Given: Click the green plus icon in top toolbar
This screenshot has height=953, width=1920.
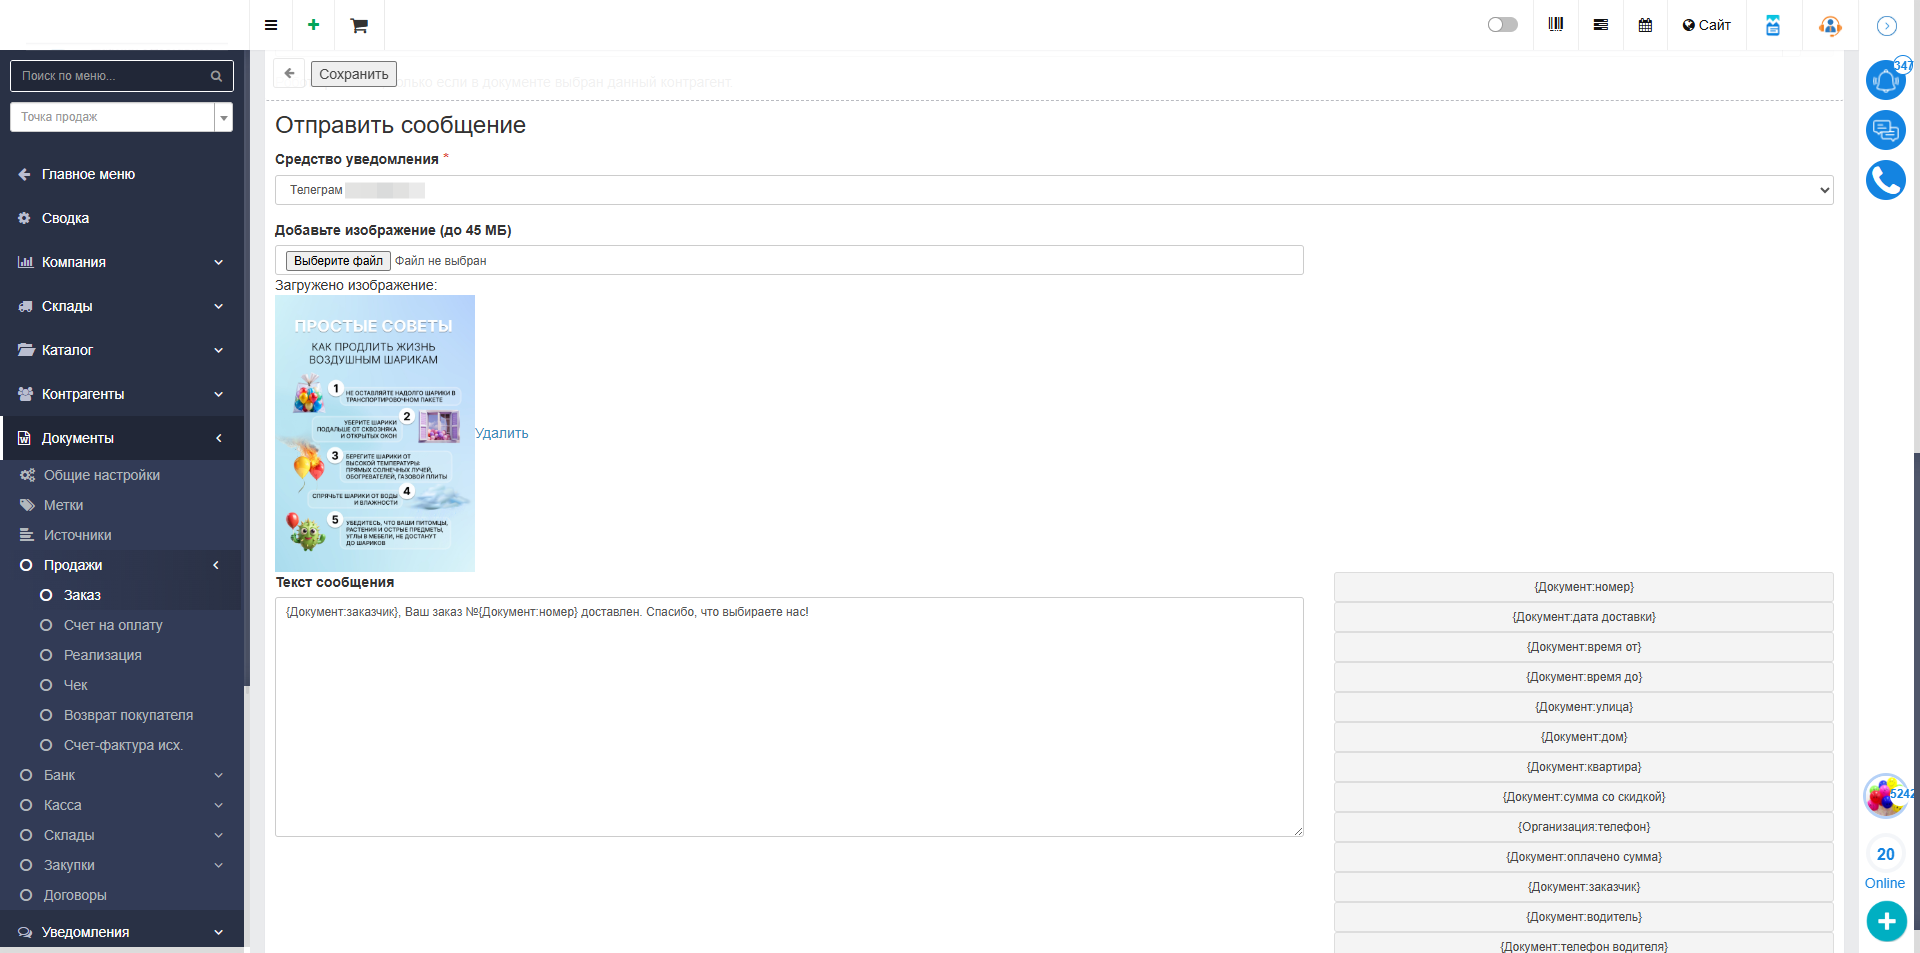Looking at the screenshot, I should point(314,25).
